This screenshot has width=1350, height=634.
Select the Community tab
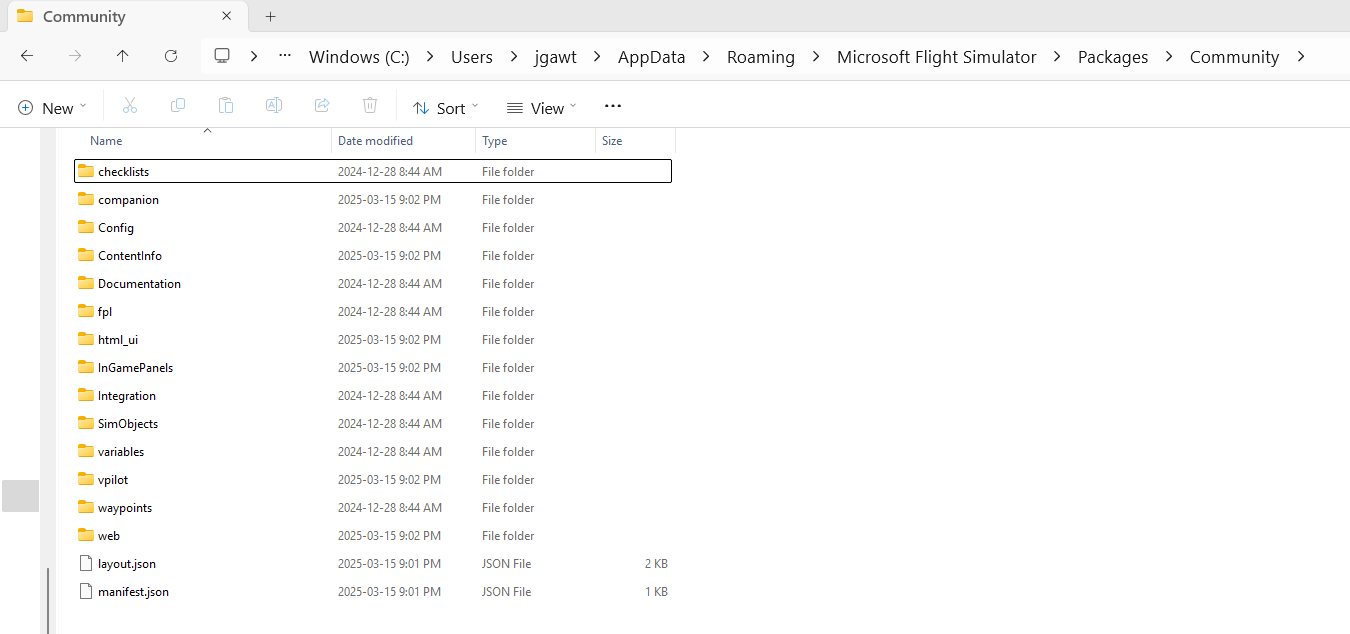coord(85,16)
